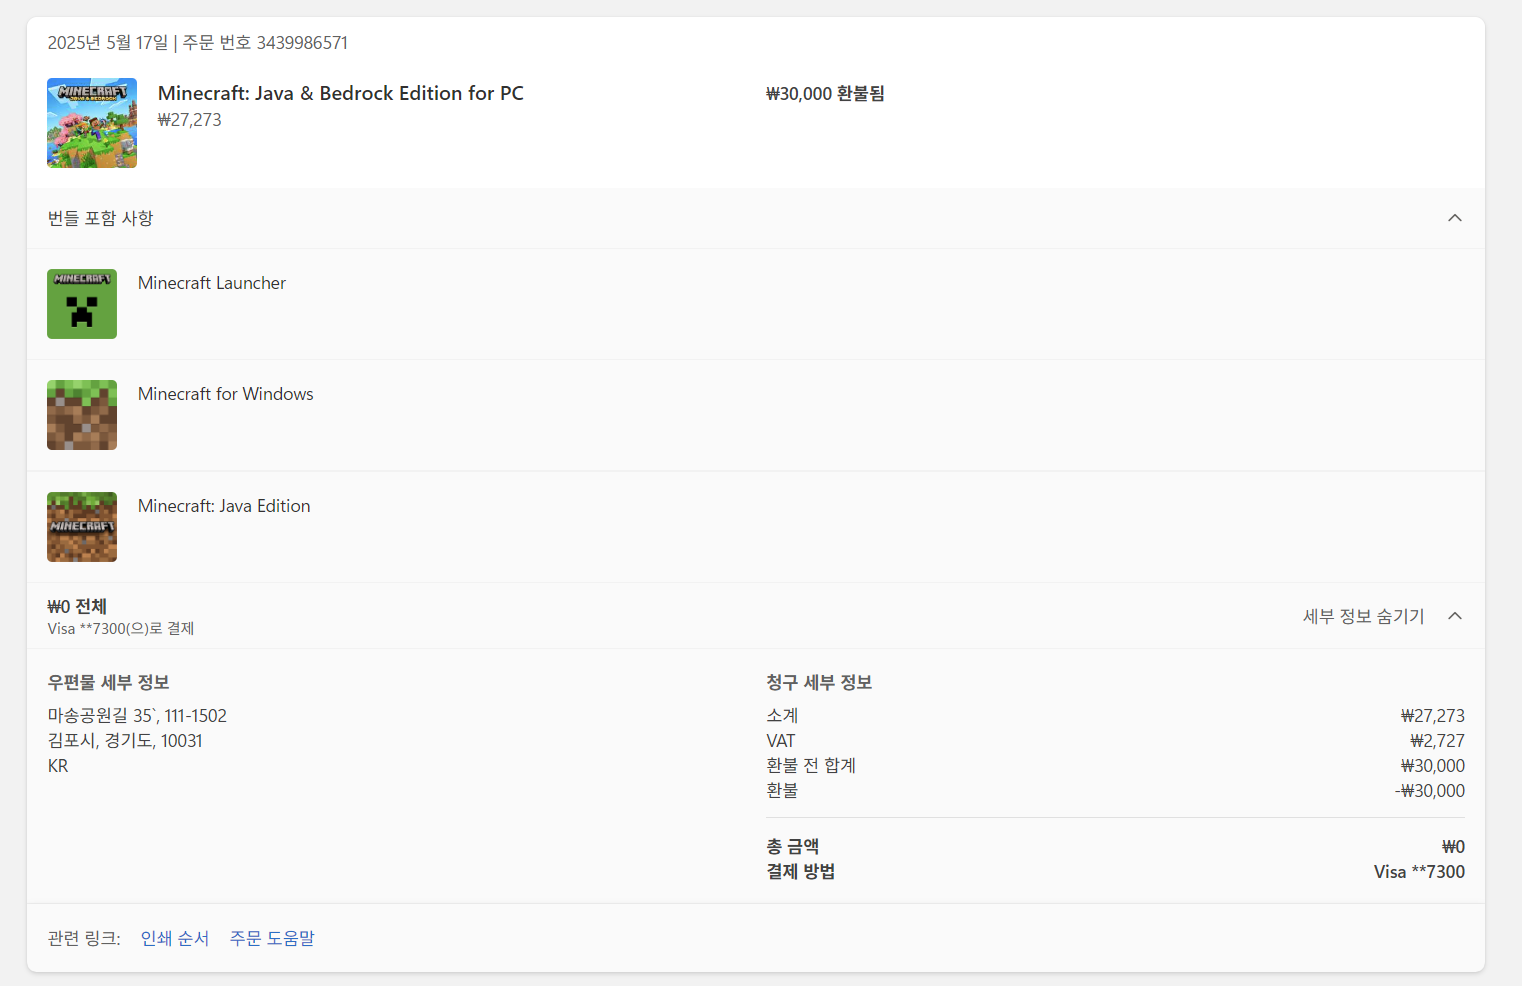Click the VAT amount ₩2,727
This screenshot has width=1522, height=986.
pyautogui.click(x=1438, y=741)
